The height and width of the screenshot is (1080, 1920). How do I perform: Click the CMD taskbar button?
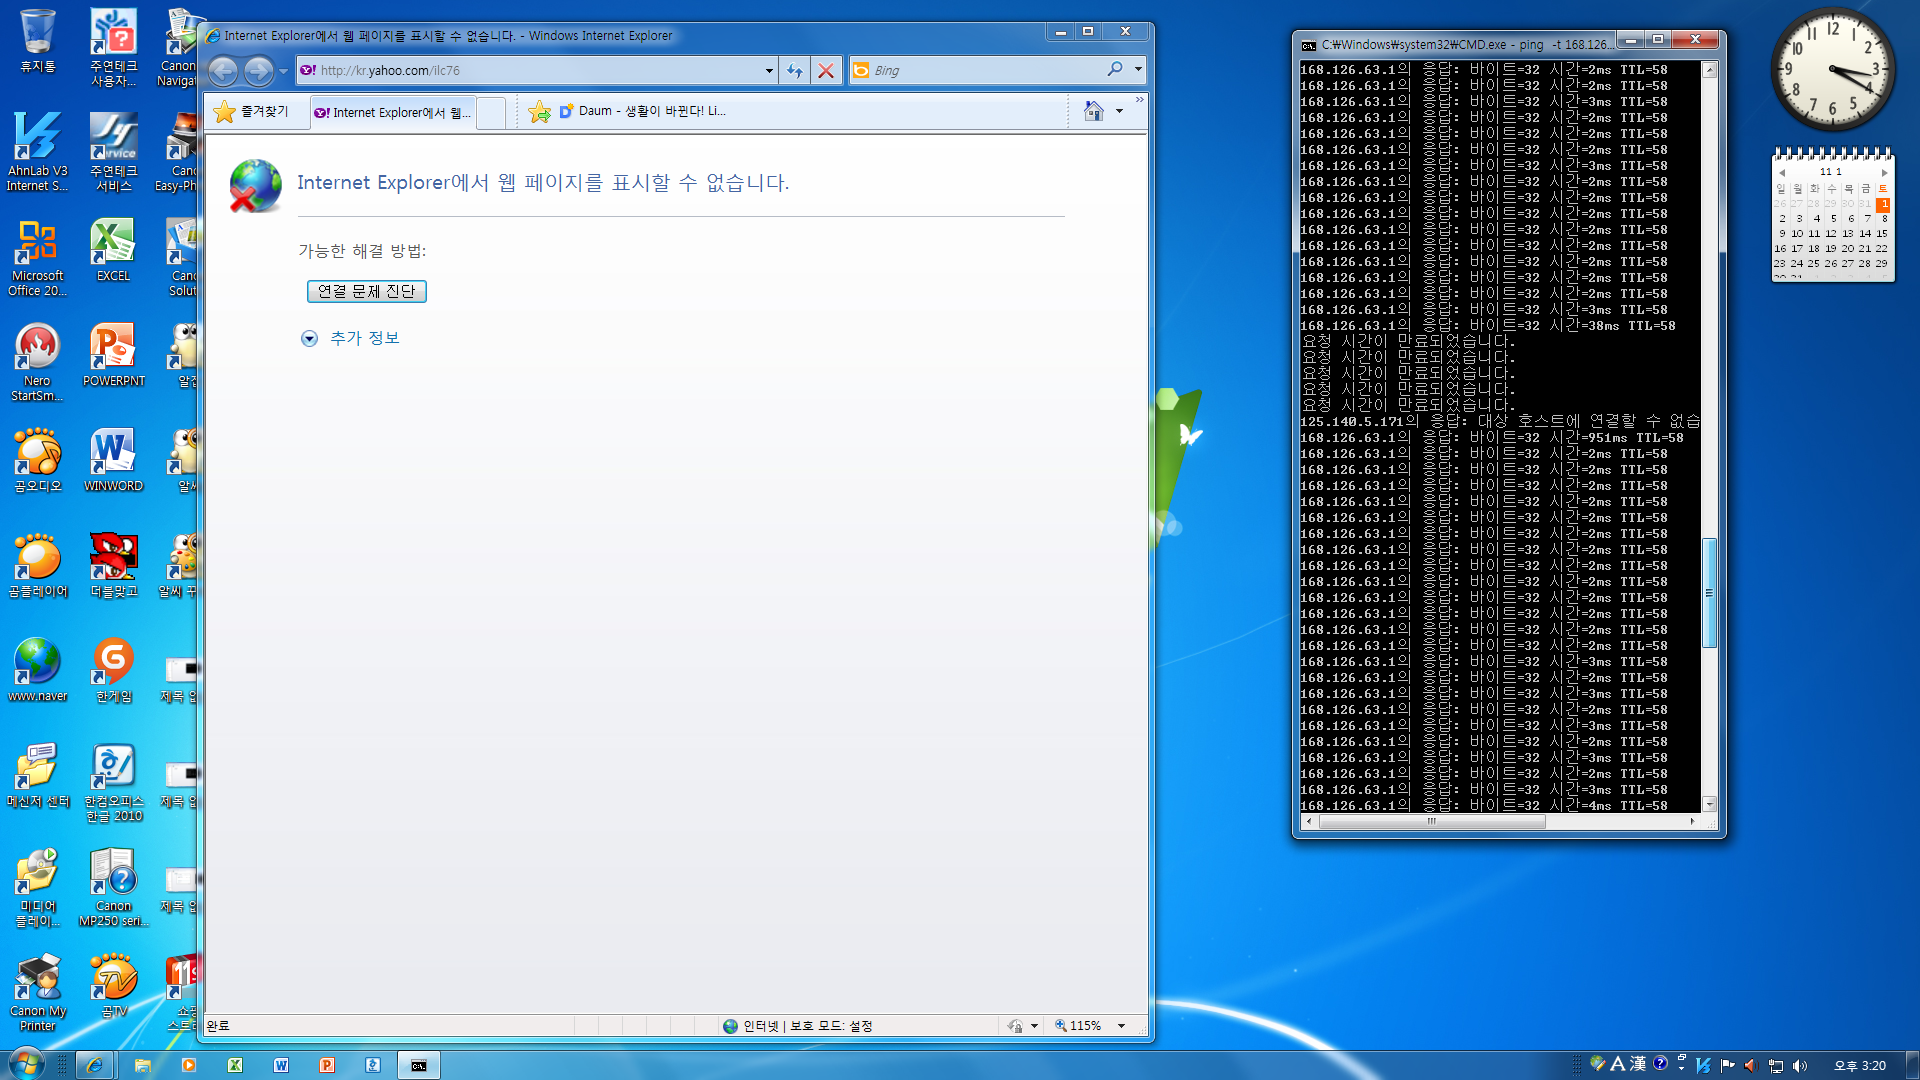click(x=419, y=1065)
